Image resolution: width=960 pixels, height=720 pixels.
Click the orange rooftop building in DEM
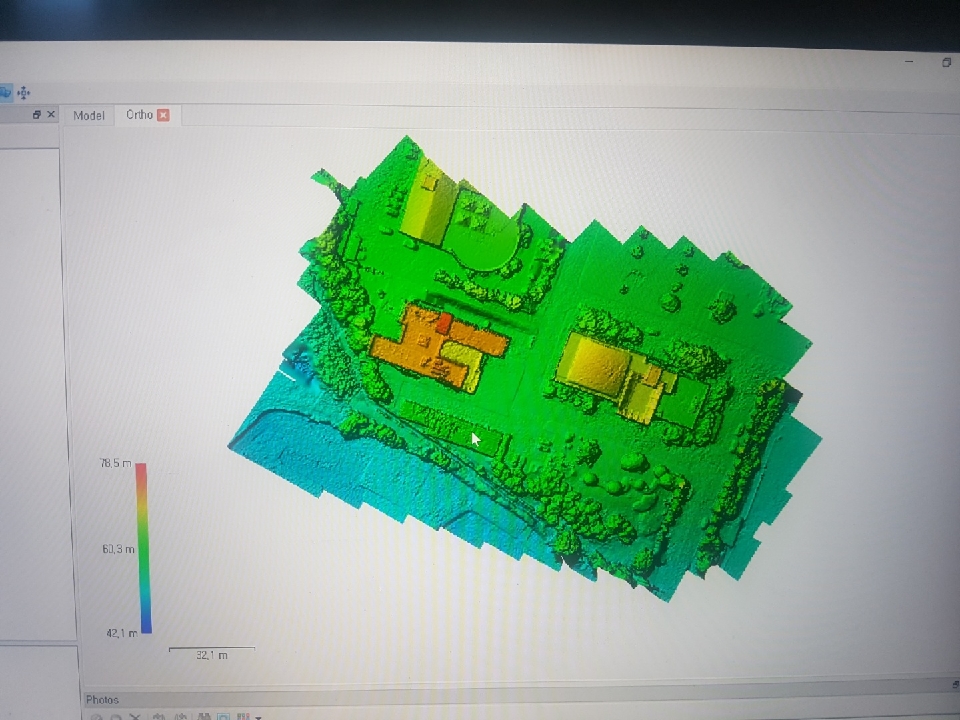coord(438,347)
